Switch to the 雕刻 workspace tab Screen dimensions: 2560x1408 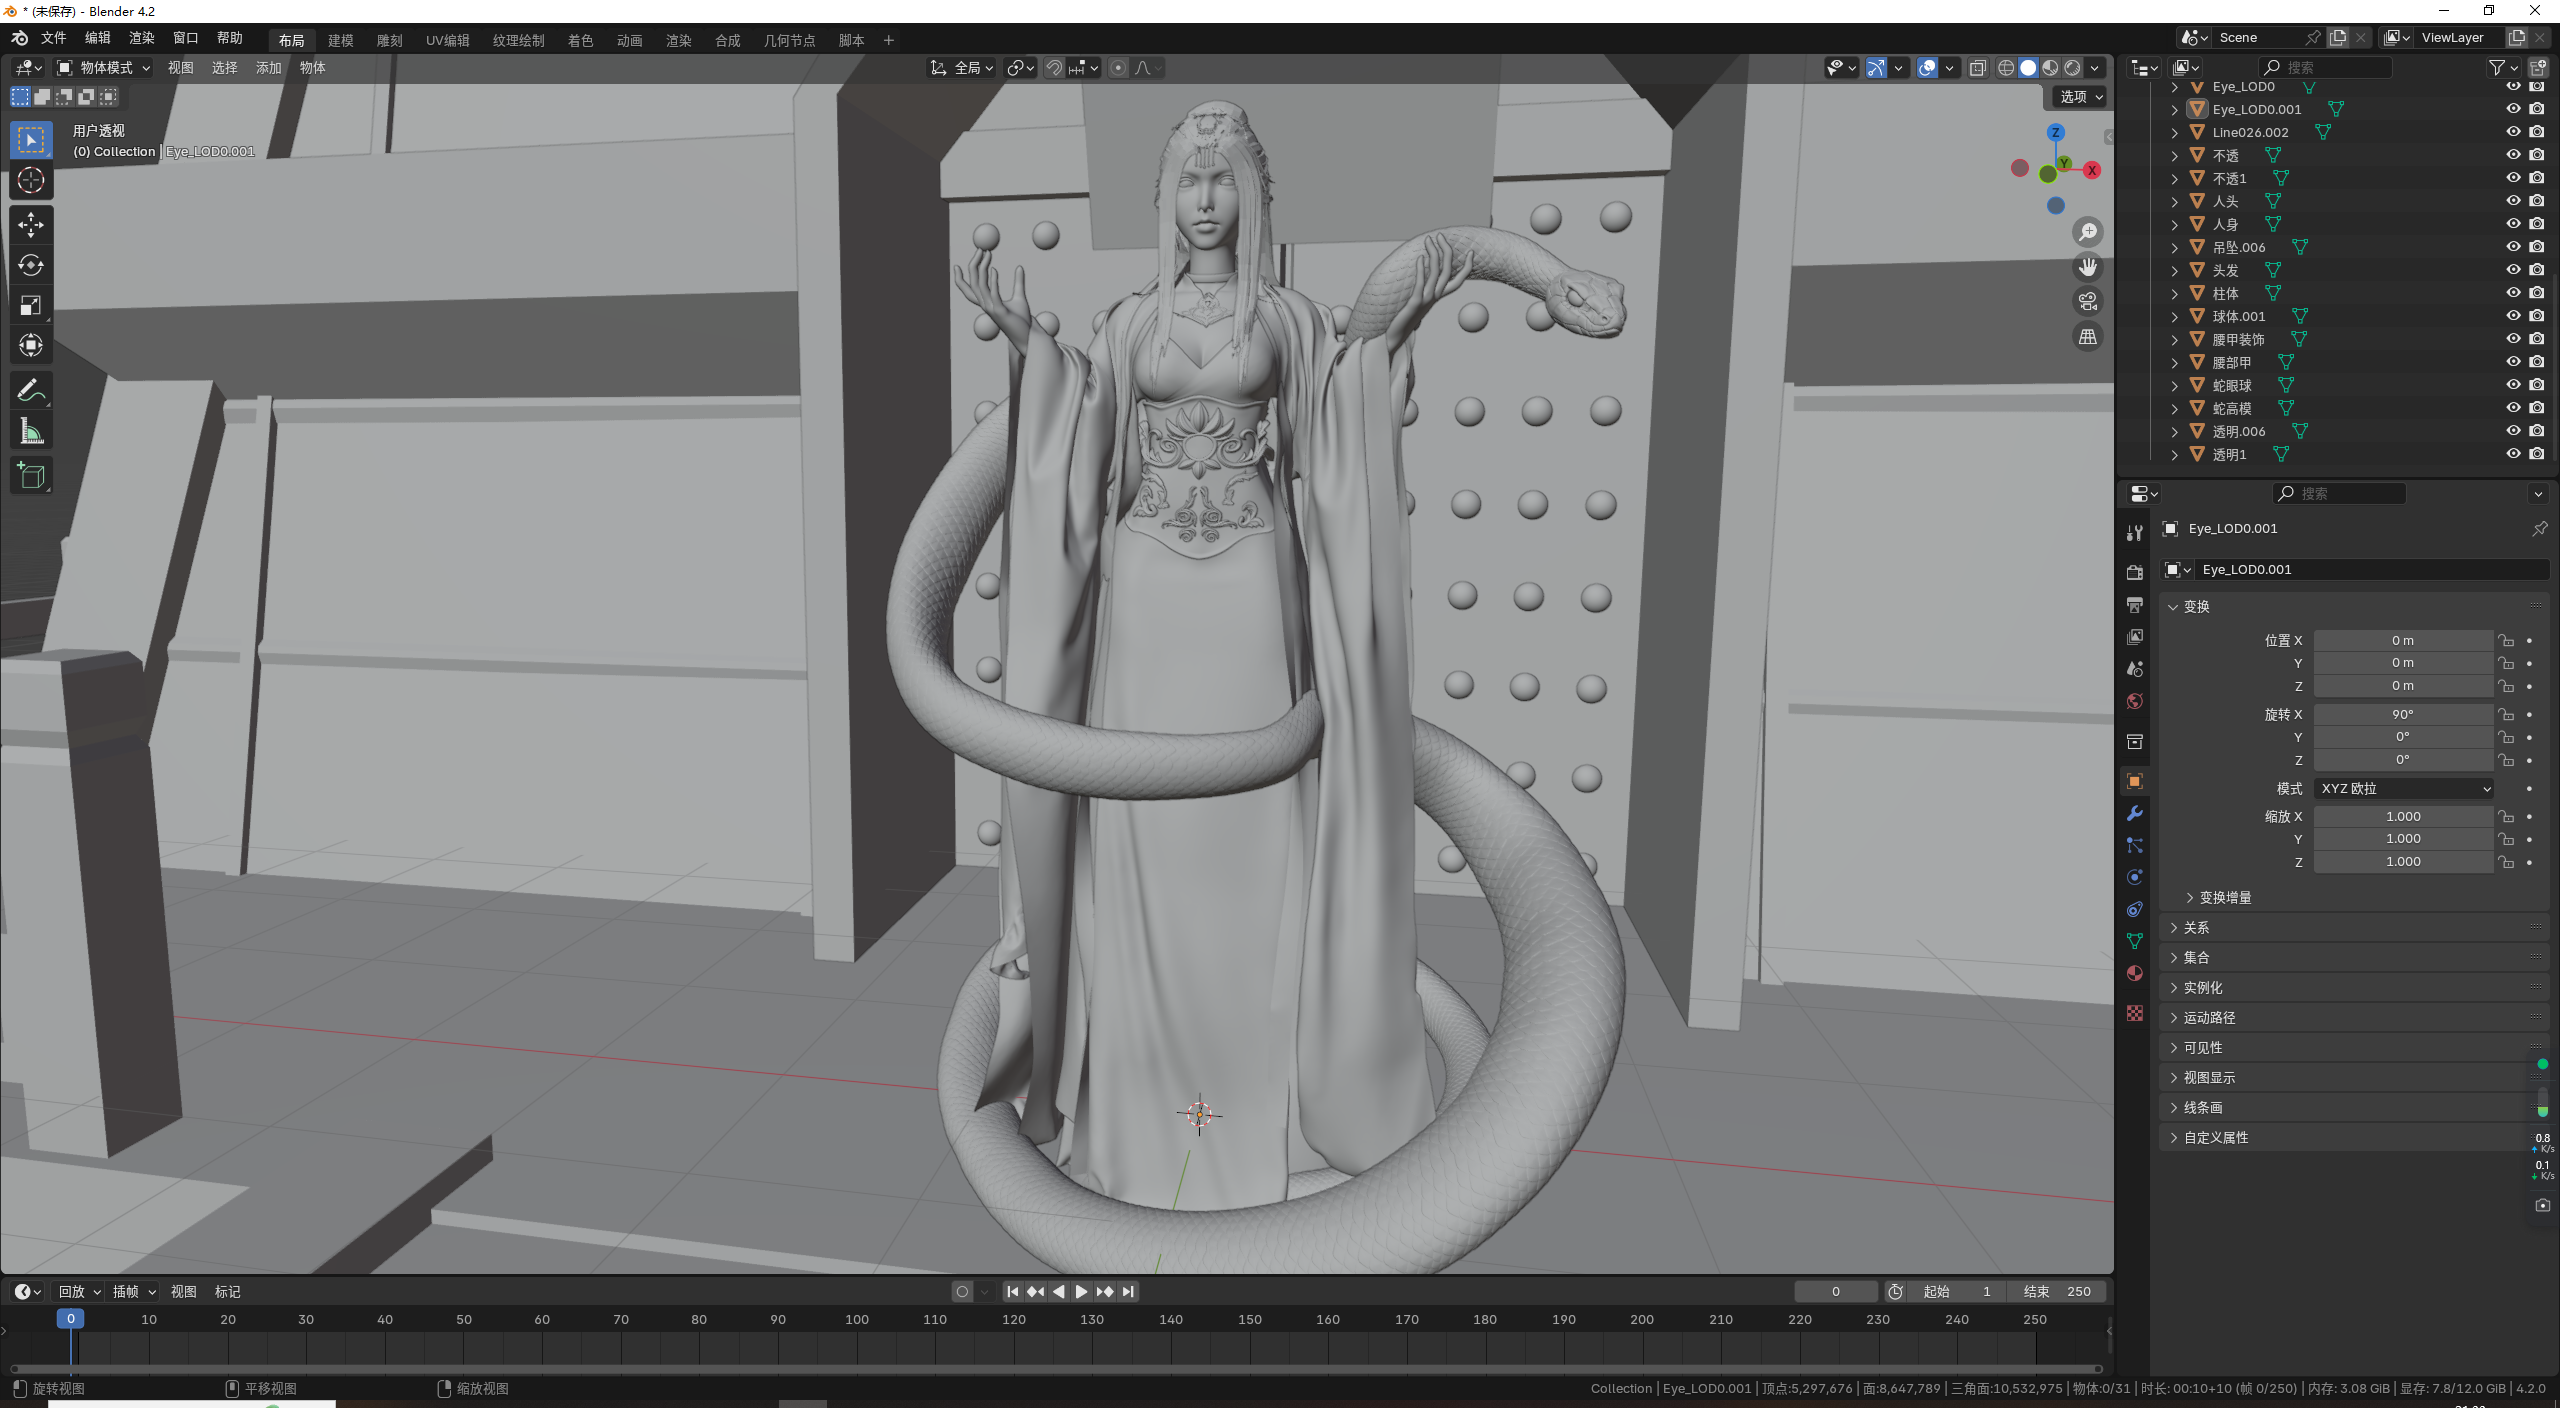point(389,41)
